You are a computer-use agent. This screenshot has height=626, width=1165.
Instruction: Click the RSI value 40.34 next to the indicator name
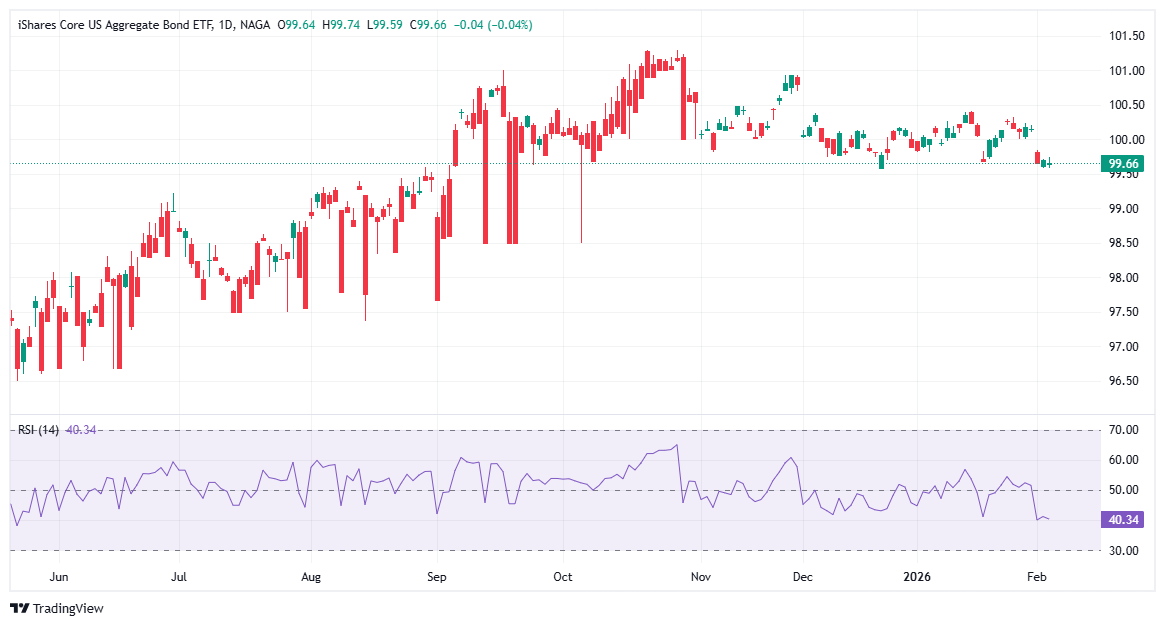(81, 429)
